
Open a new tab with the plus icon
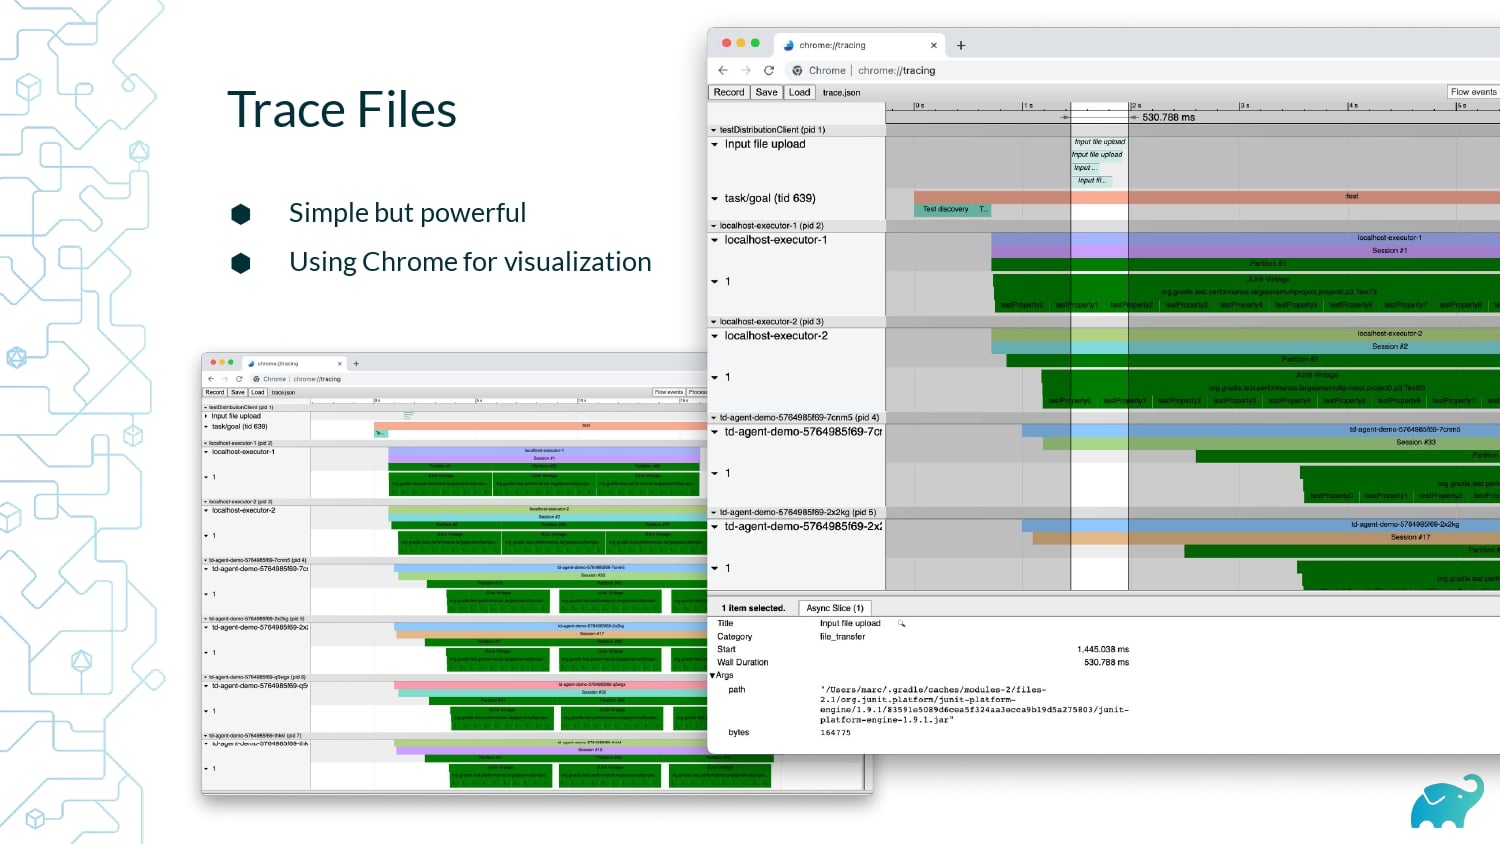tap(961, 45)
